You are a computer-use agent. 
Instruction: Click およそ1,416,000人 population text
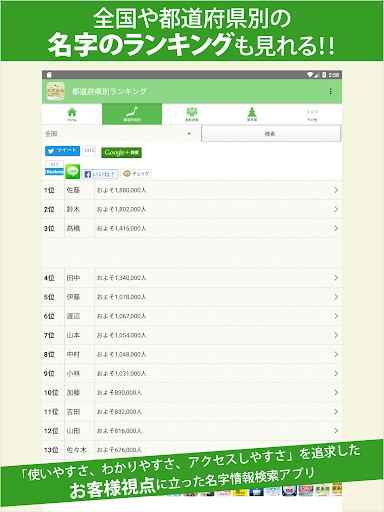click(121, 228)
